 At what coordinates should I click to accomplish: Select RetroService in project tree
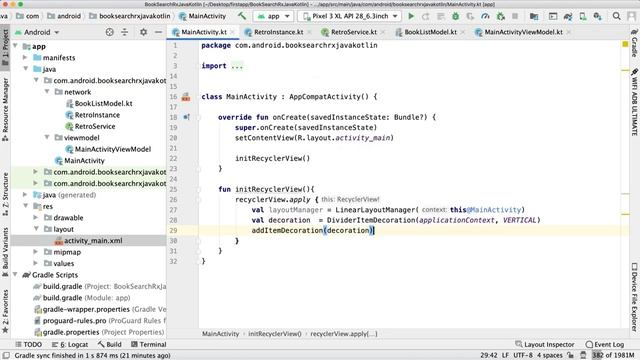[x=91, y=126]
